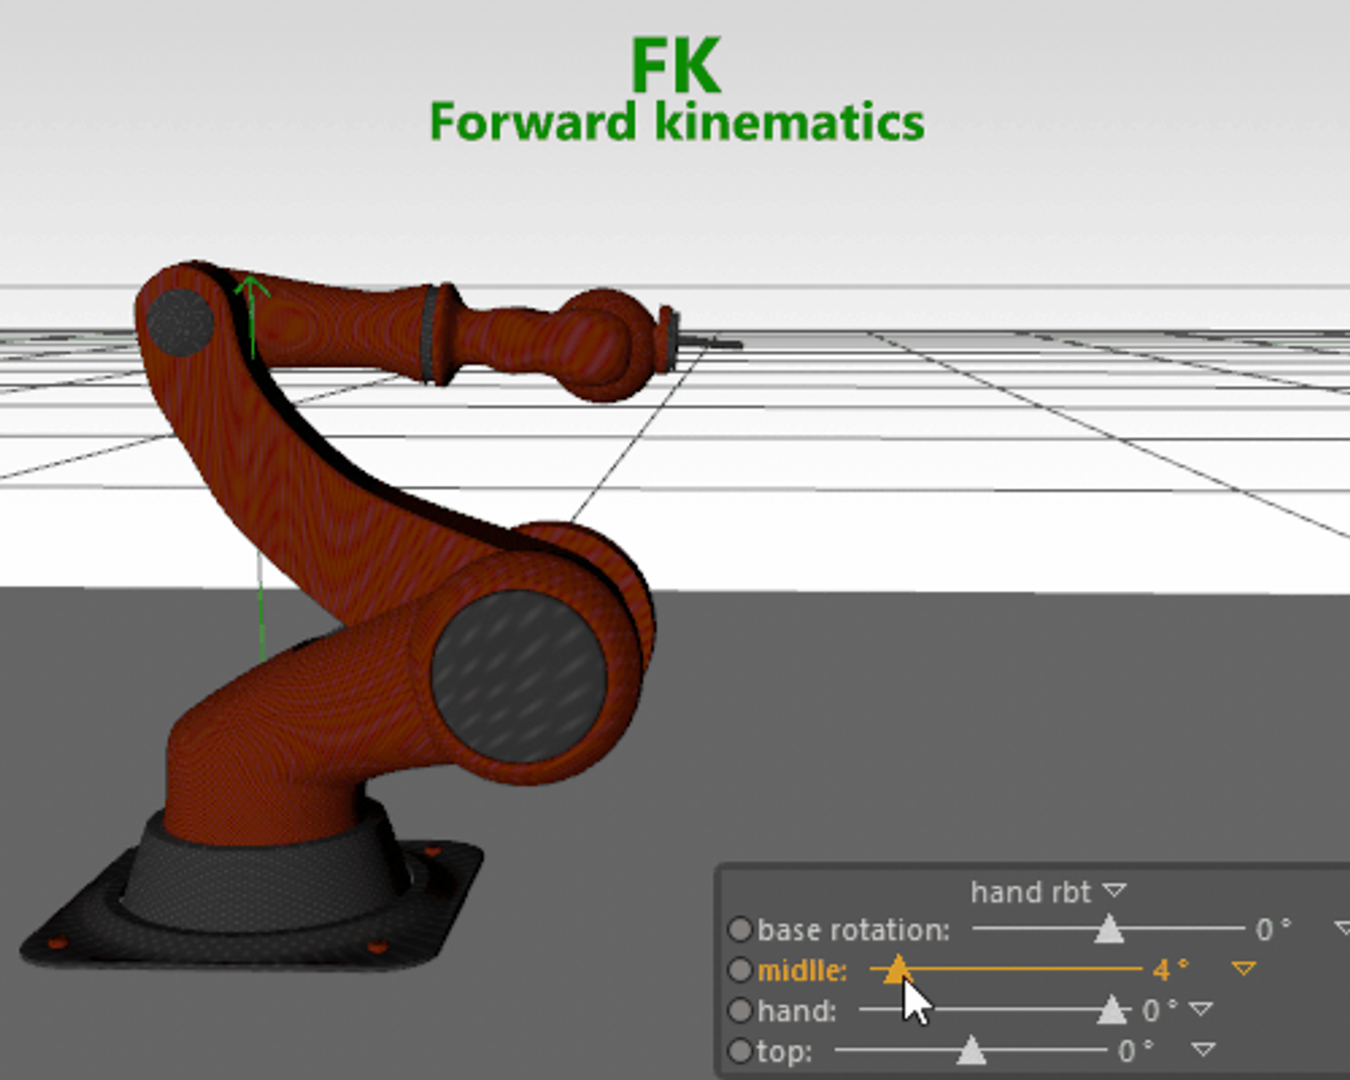This screenshot has width=1350, height=1080.
Task: Click the top slider handle
Action: pos(971,1050)
